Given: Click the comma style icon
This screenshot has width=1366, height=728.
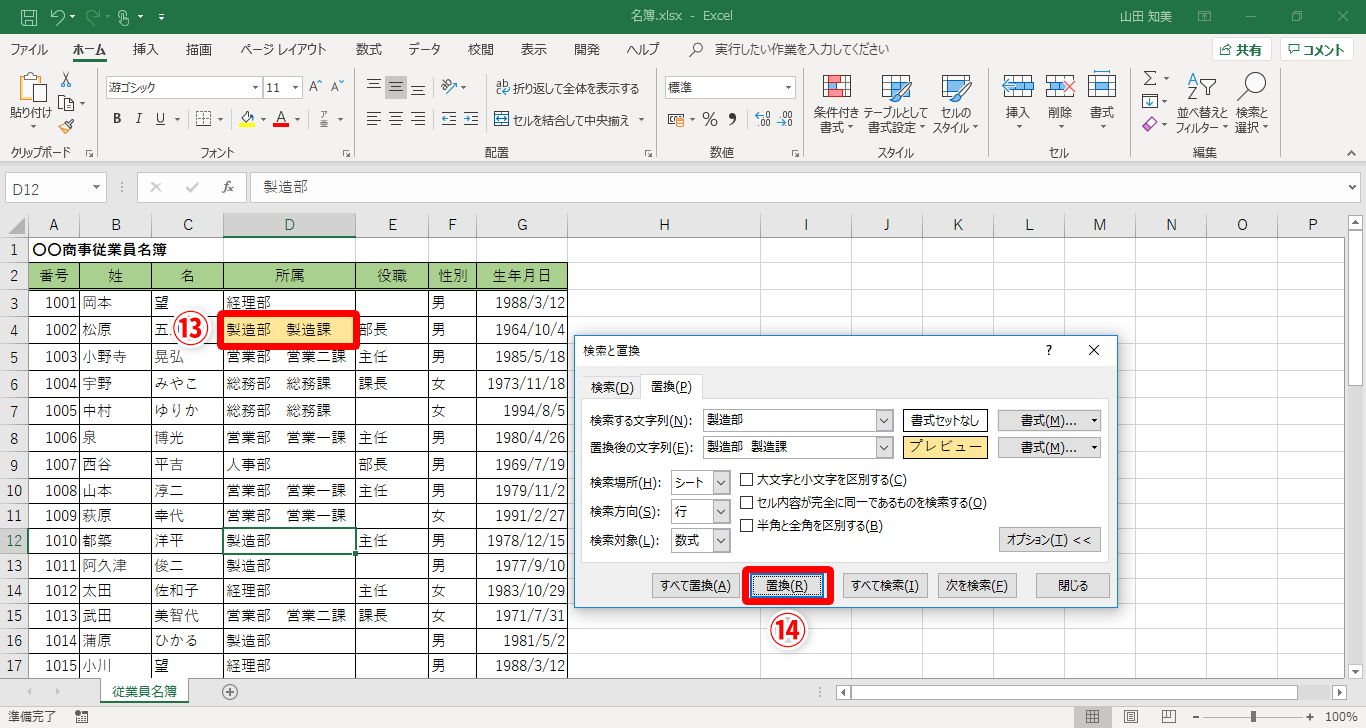Looking at the screenshot, I should (732, 119).
